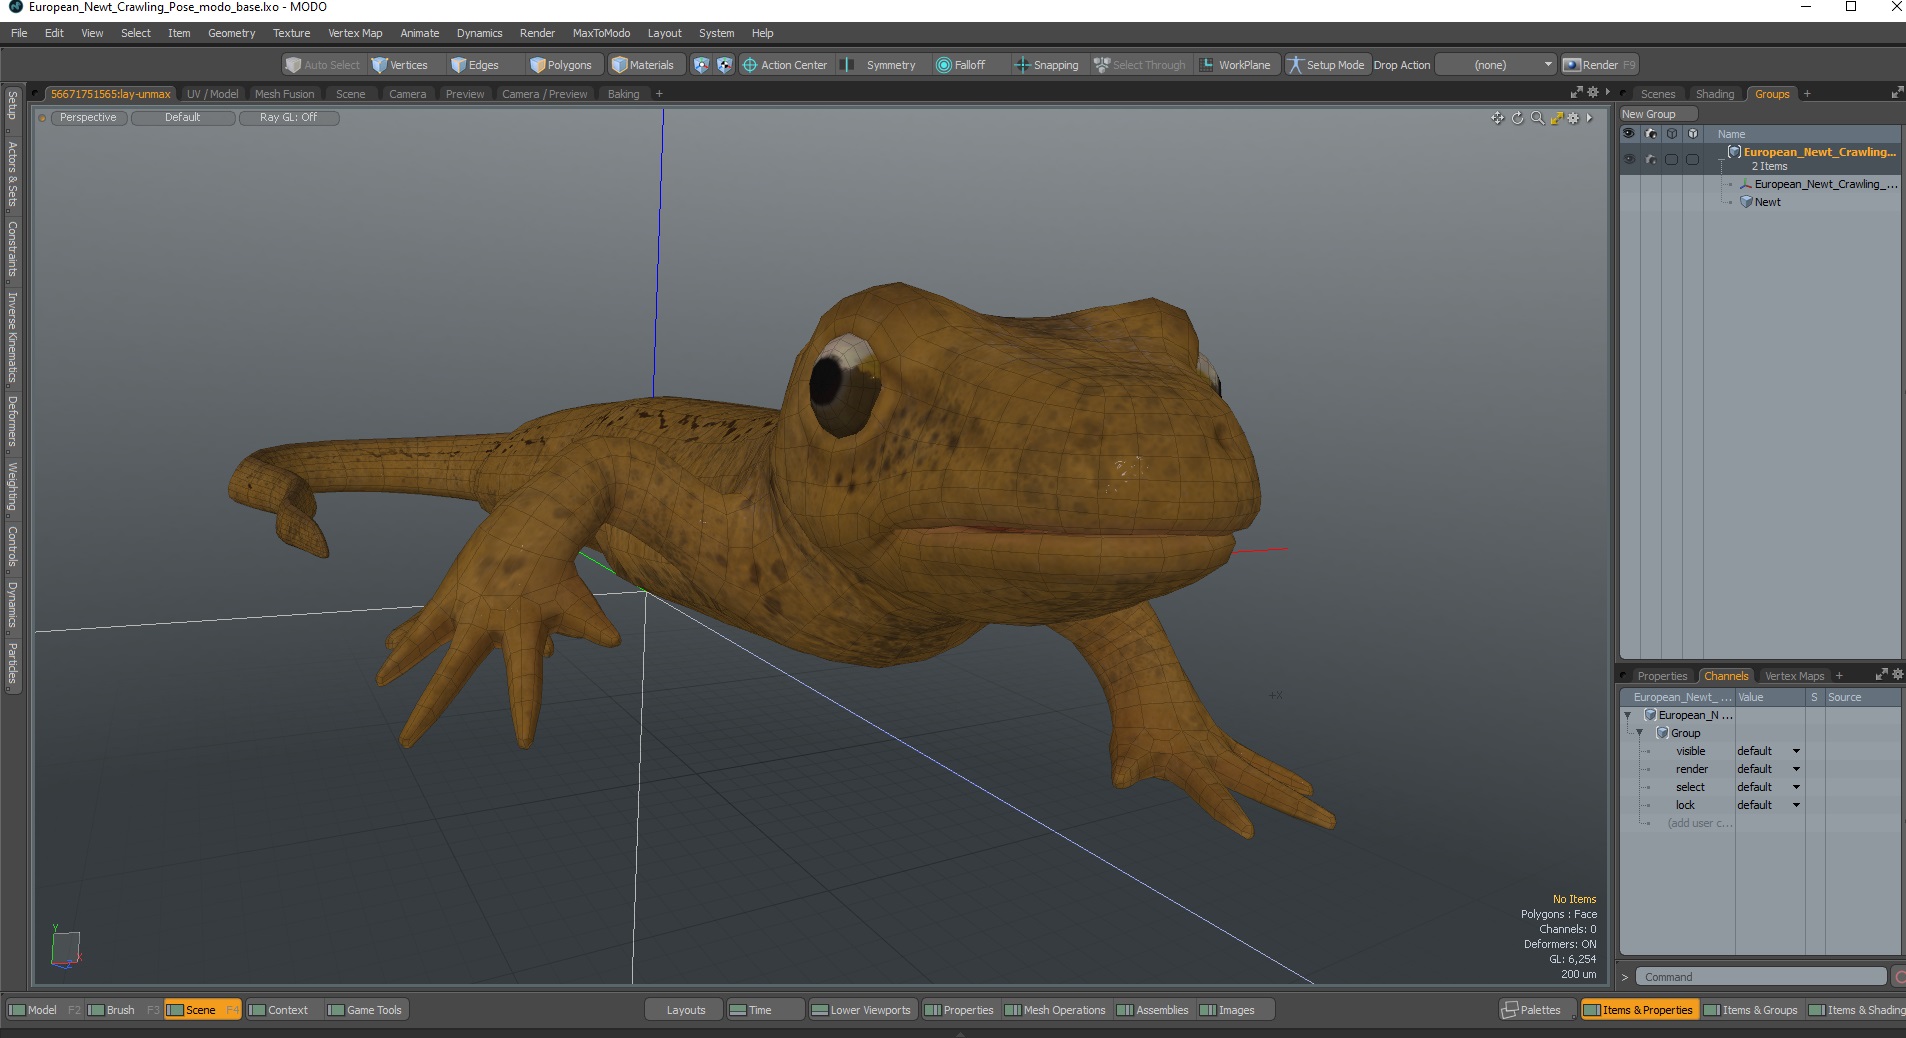Click the yellow viewport maximize arrows icon

point(1556,118)
